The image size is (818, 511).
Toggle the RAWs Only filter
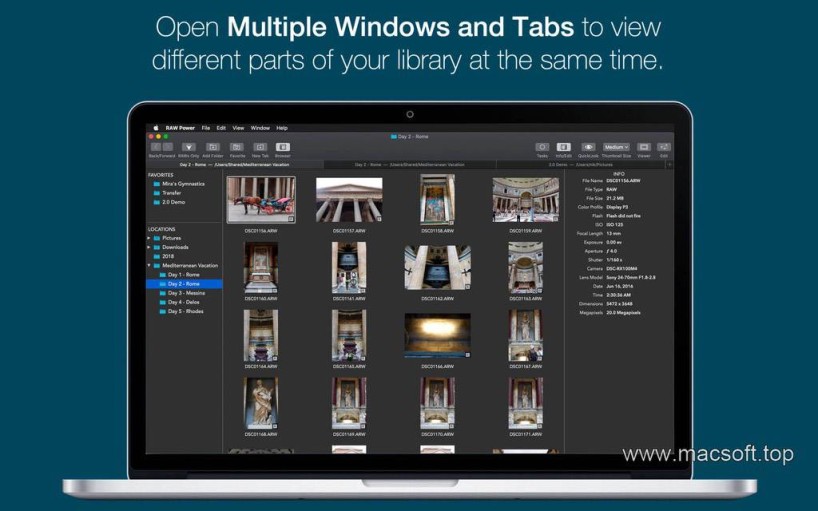pos(188,147)
